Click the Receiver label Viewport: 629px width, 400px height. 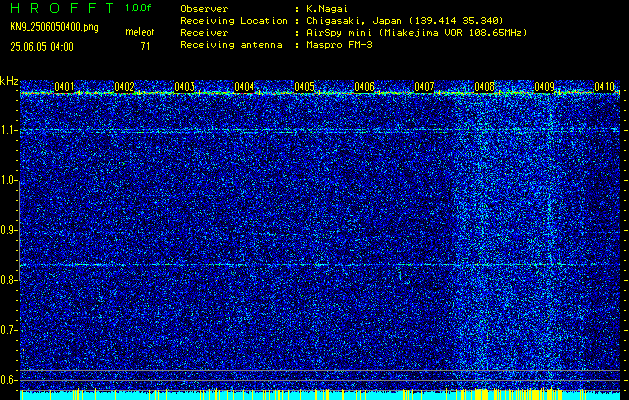204,32
